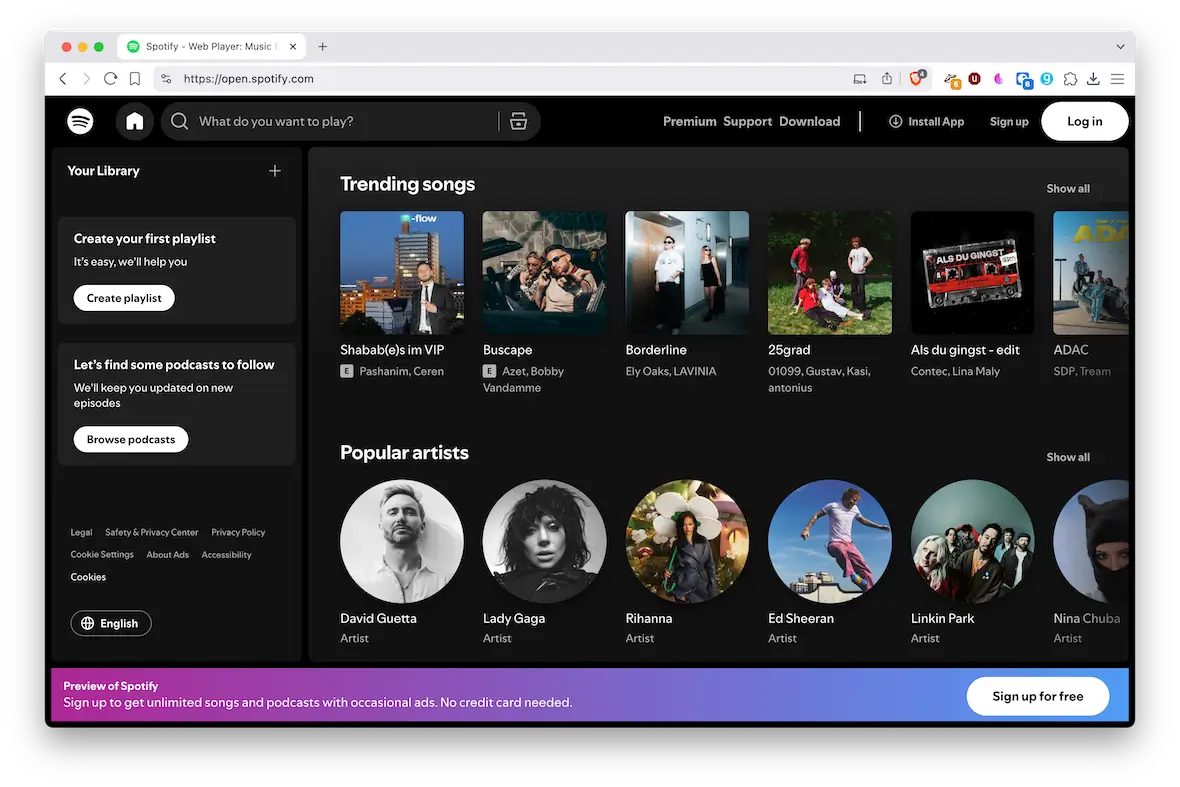Click the picture-in-picture icon in the address bar
Image resolution: width=1180 pixels, height=787 pixels.
pos(860,78)
